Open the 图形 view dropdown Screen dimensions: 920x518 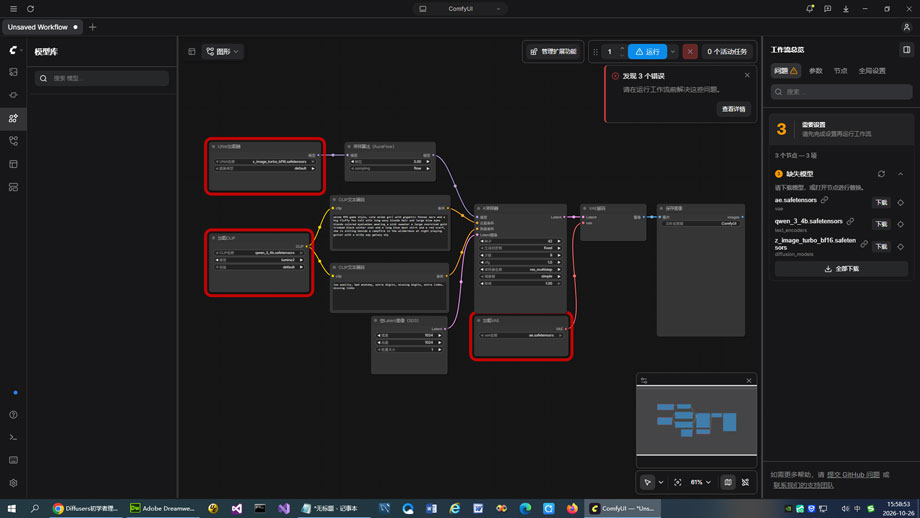tap(222, 52)
